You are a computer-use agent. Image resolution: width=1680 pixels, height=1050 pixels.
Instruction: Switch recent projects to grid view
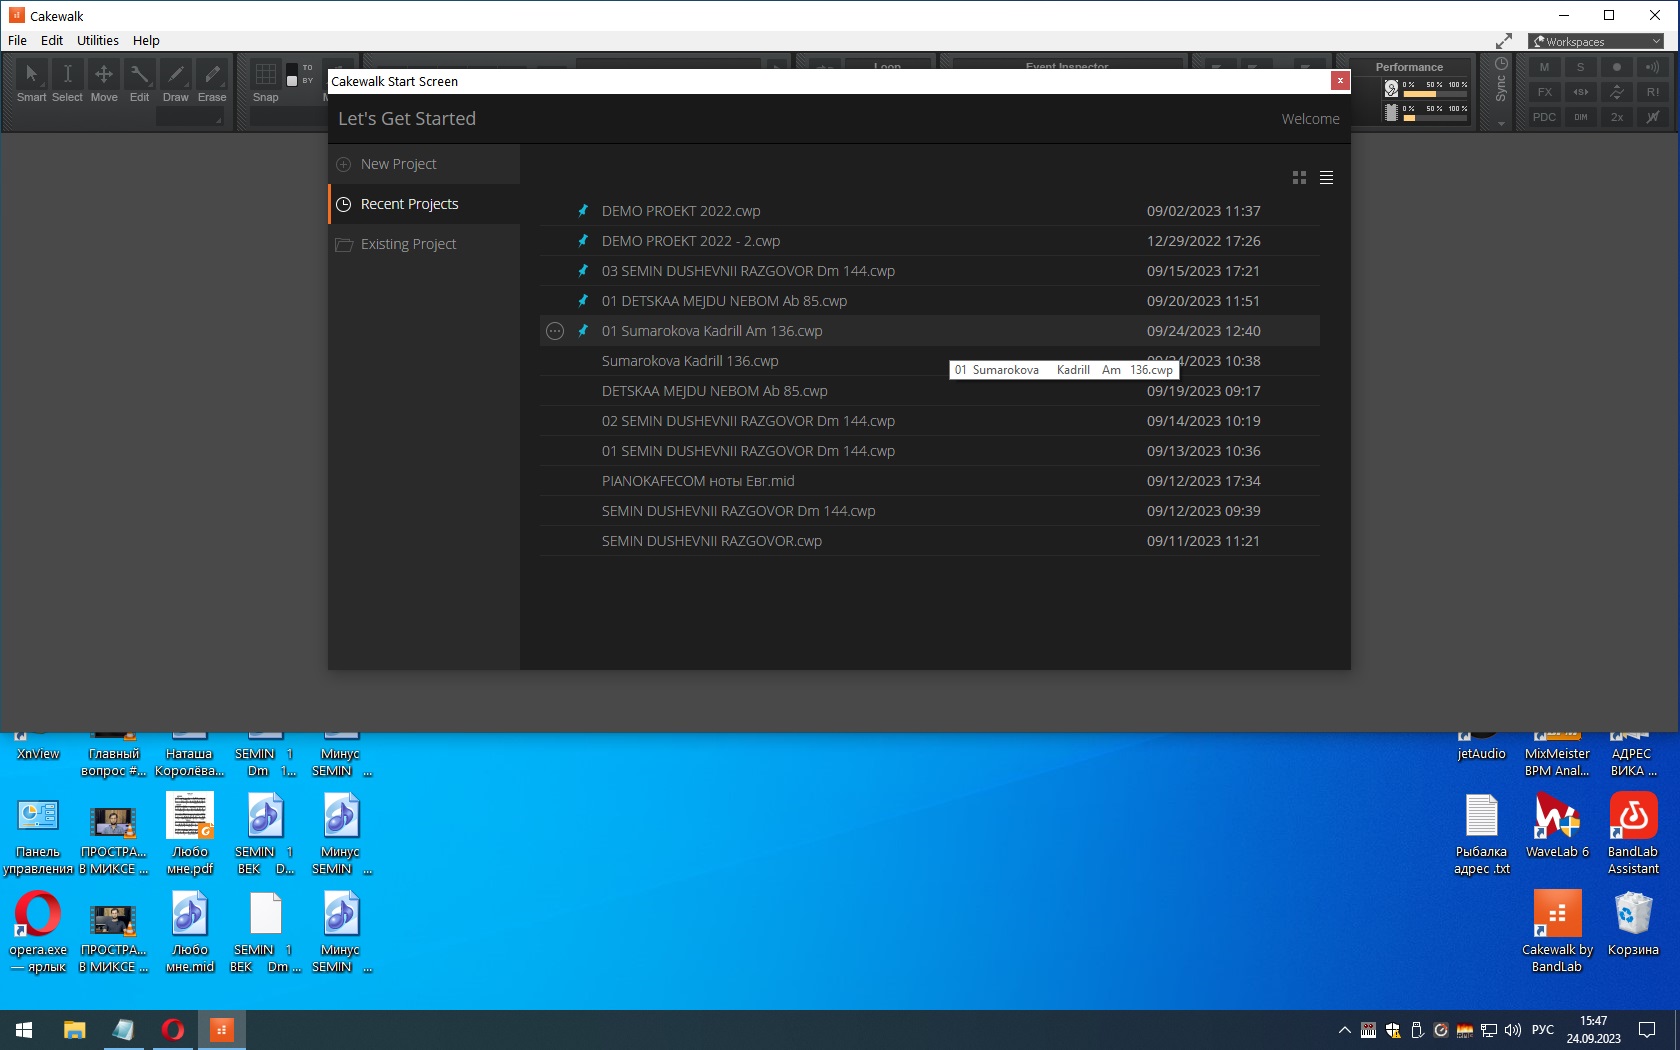pos(1299,178)
